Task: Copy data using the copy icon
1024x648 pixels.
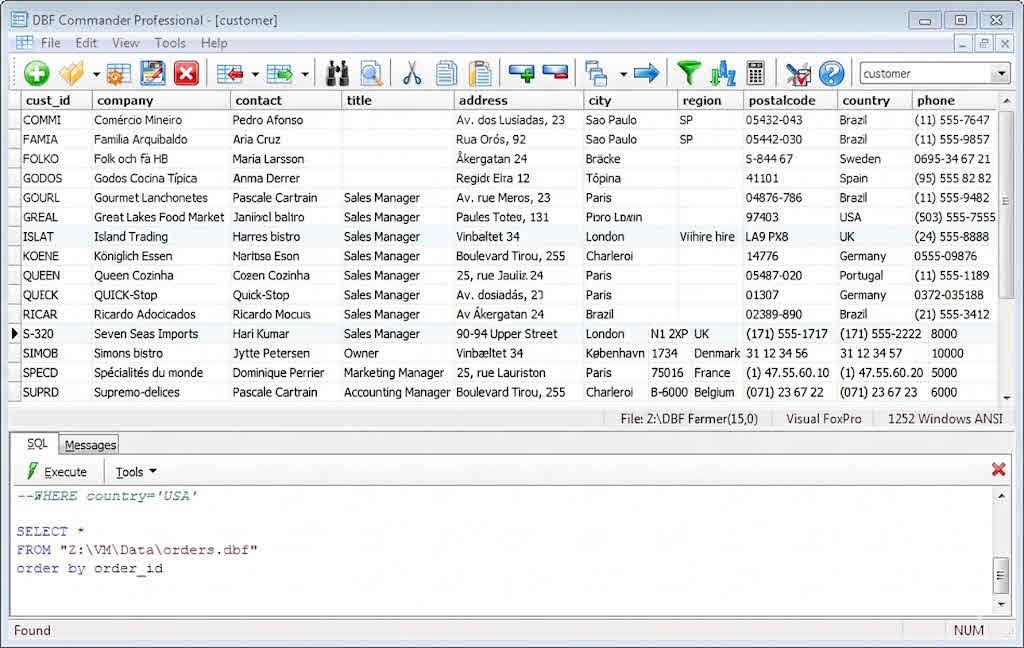Action: tap(446, 72)
